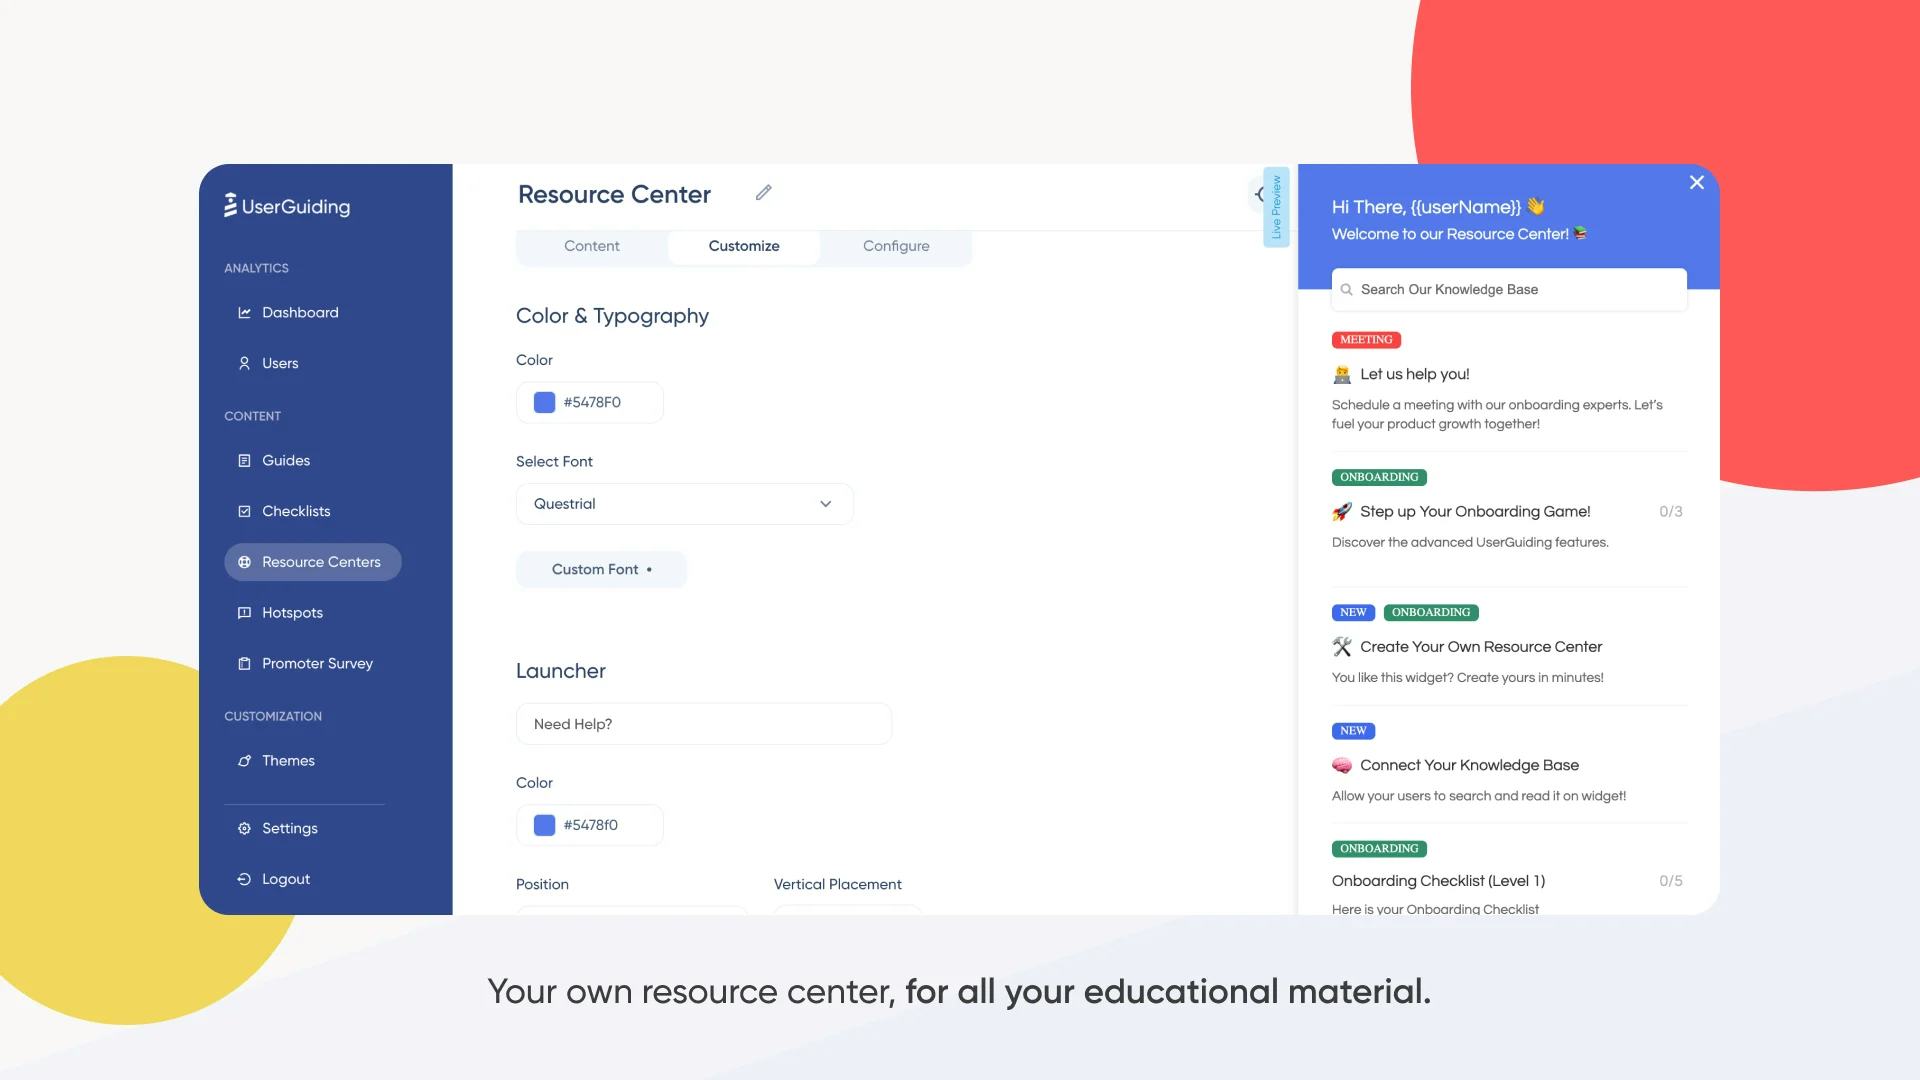
Task: Select the Guides content icon
Action: 243,460
